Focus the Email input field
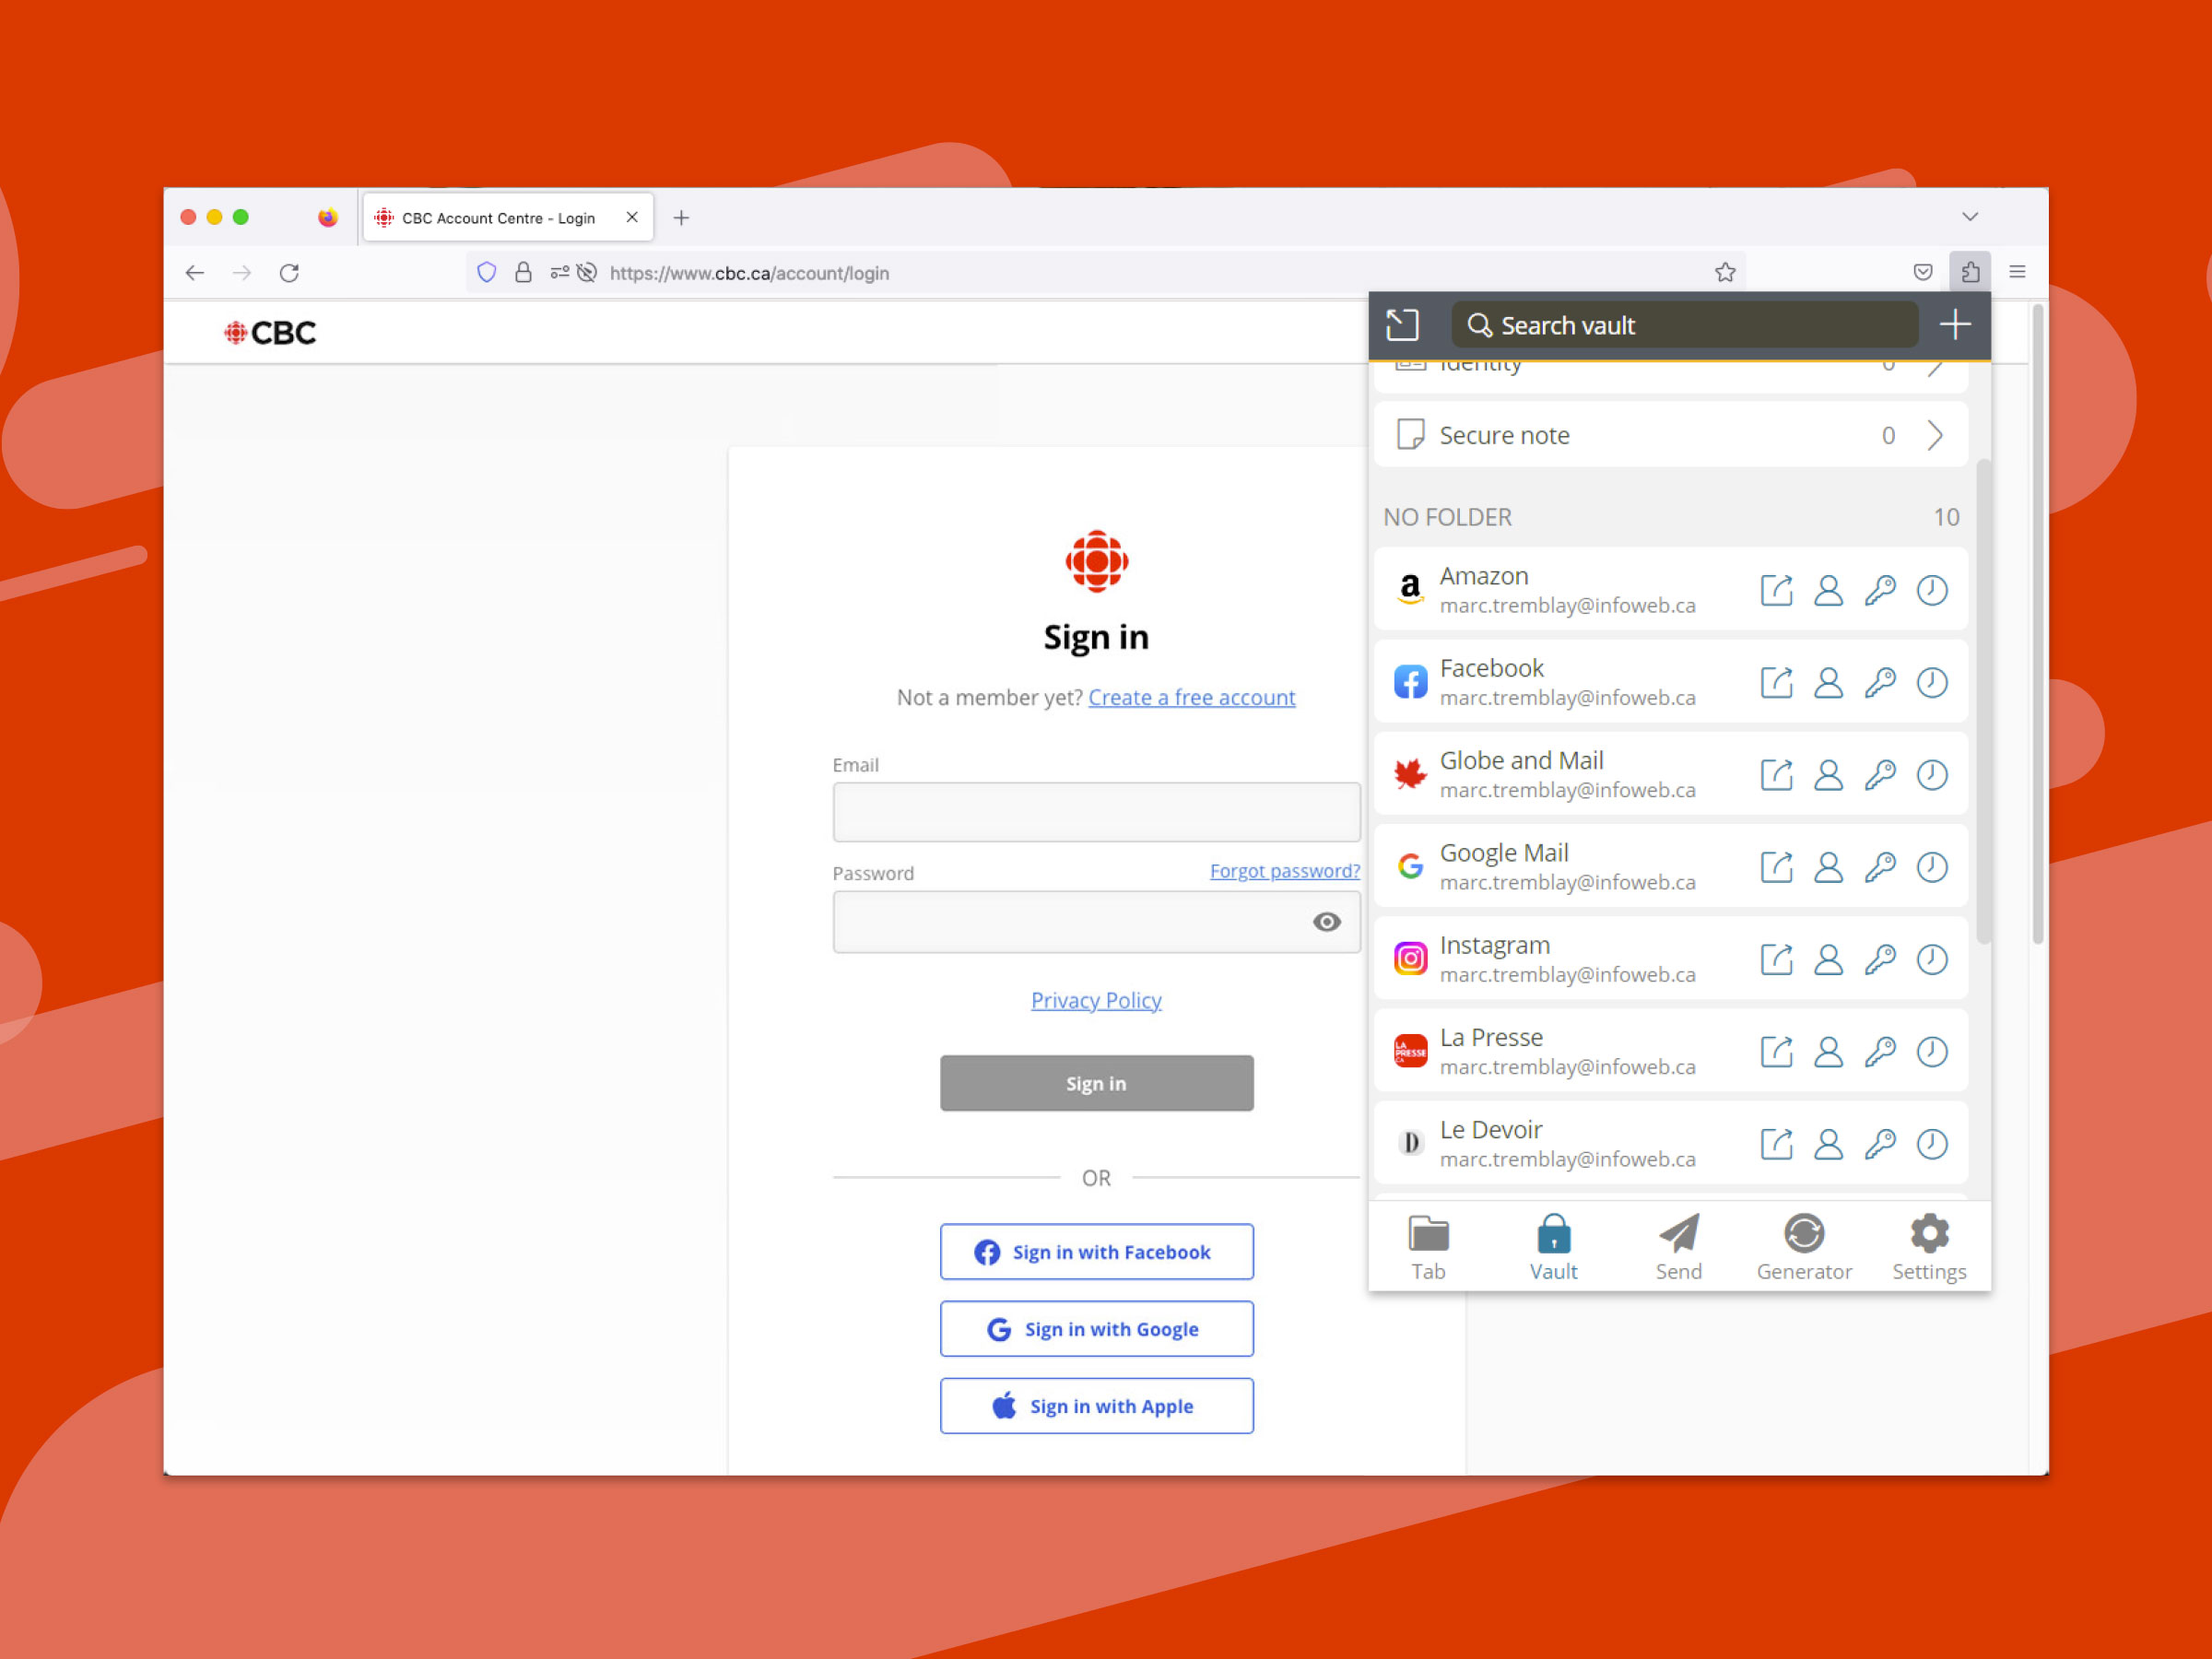The height and width of the screenshot is (1659, 2212). point(1096,812)
